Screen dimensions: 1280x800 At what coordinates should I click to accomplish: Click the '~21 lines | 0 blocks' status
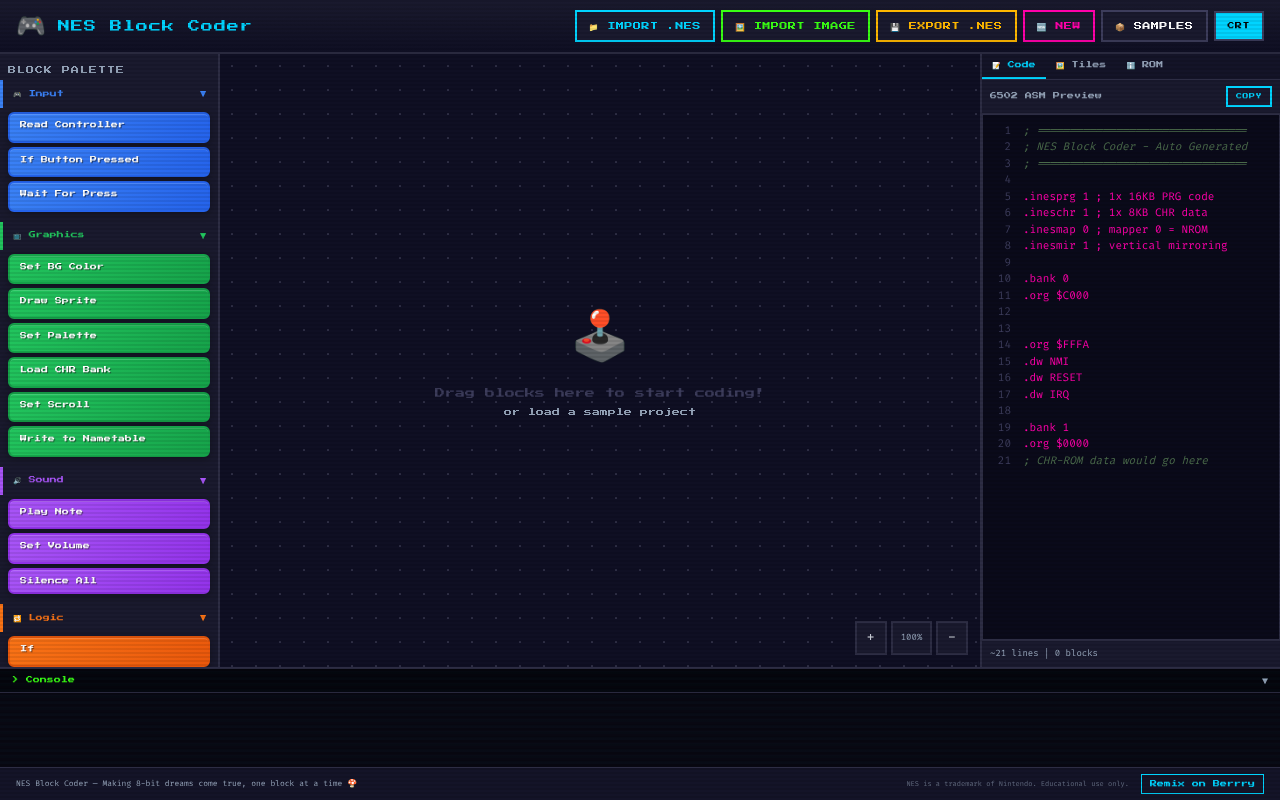coord(1043,653)
